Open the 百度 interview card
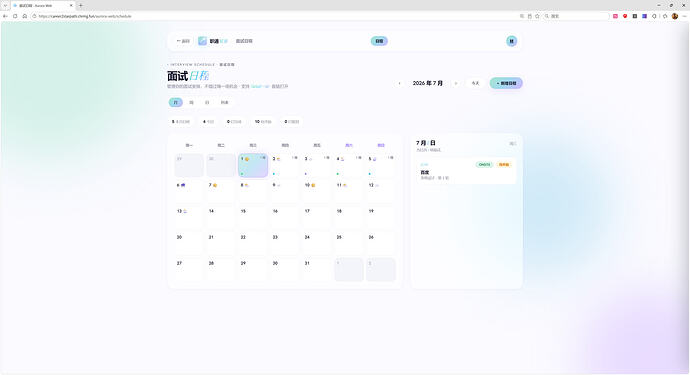Viewport: 690px width, 375px height. point(466,171)
